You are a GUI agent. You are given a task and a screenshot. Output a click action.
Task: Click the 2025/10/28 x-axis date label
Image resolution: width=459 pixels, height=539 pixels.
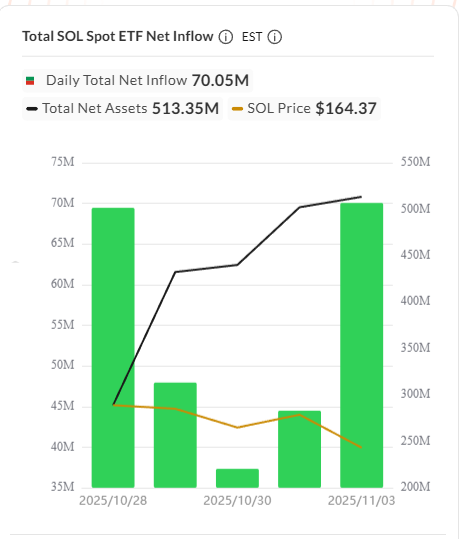click(x=113, y=500)
